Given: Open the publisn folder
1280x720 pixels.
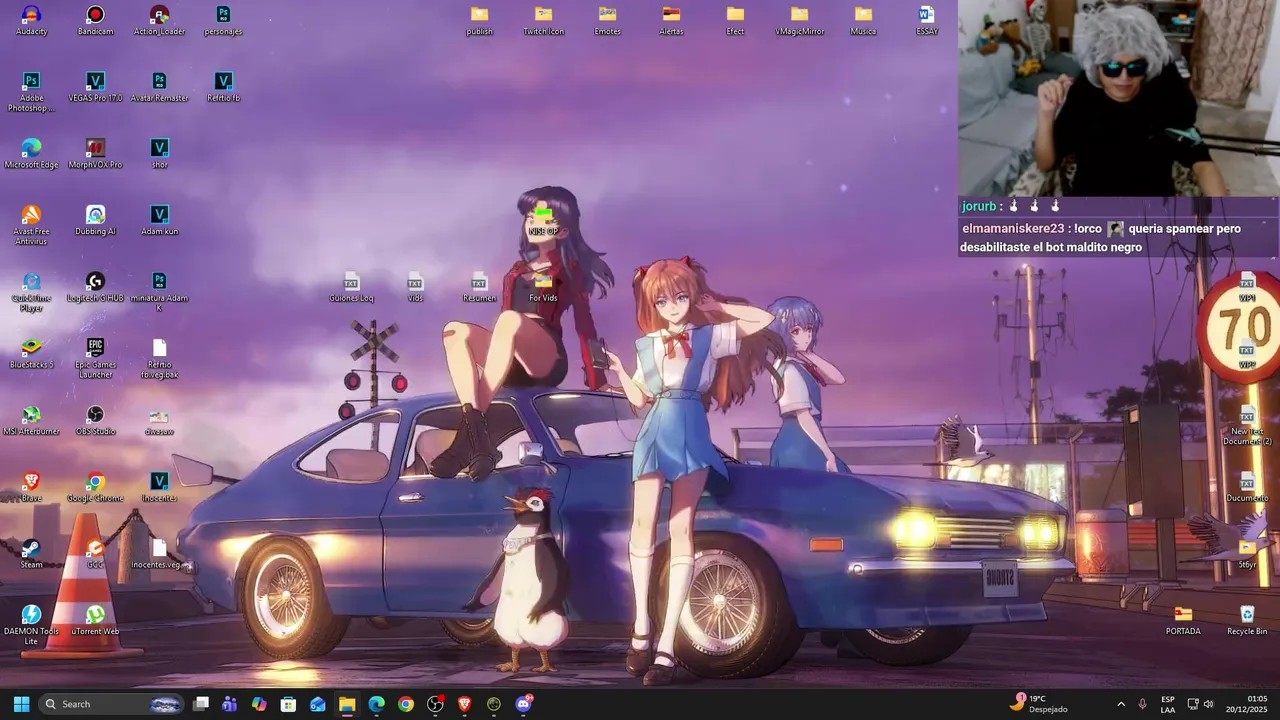Looking at the screenshot, I should tap(479, 21).
